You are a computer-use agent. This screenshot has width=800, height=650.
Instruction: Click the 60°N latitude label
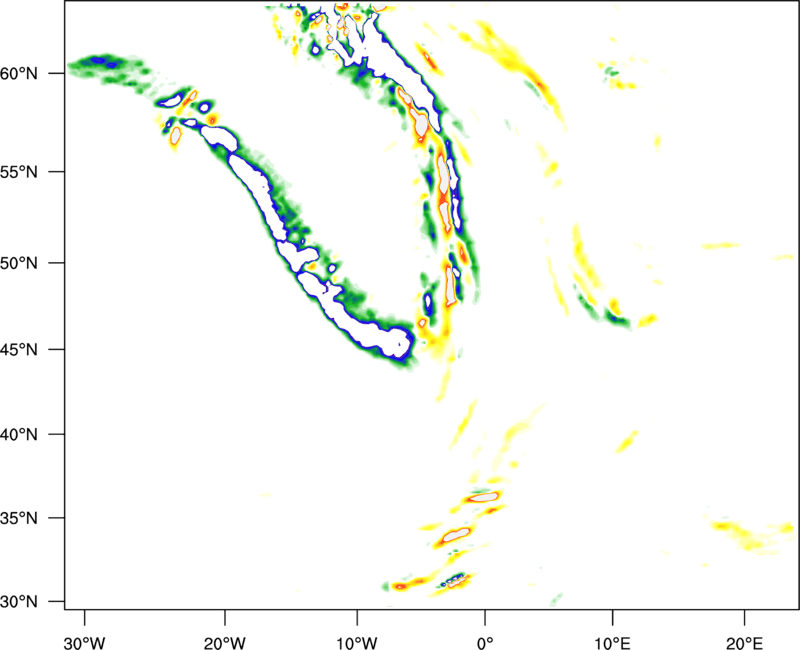[x=19, y=74]
